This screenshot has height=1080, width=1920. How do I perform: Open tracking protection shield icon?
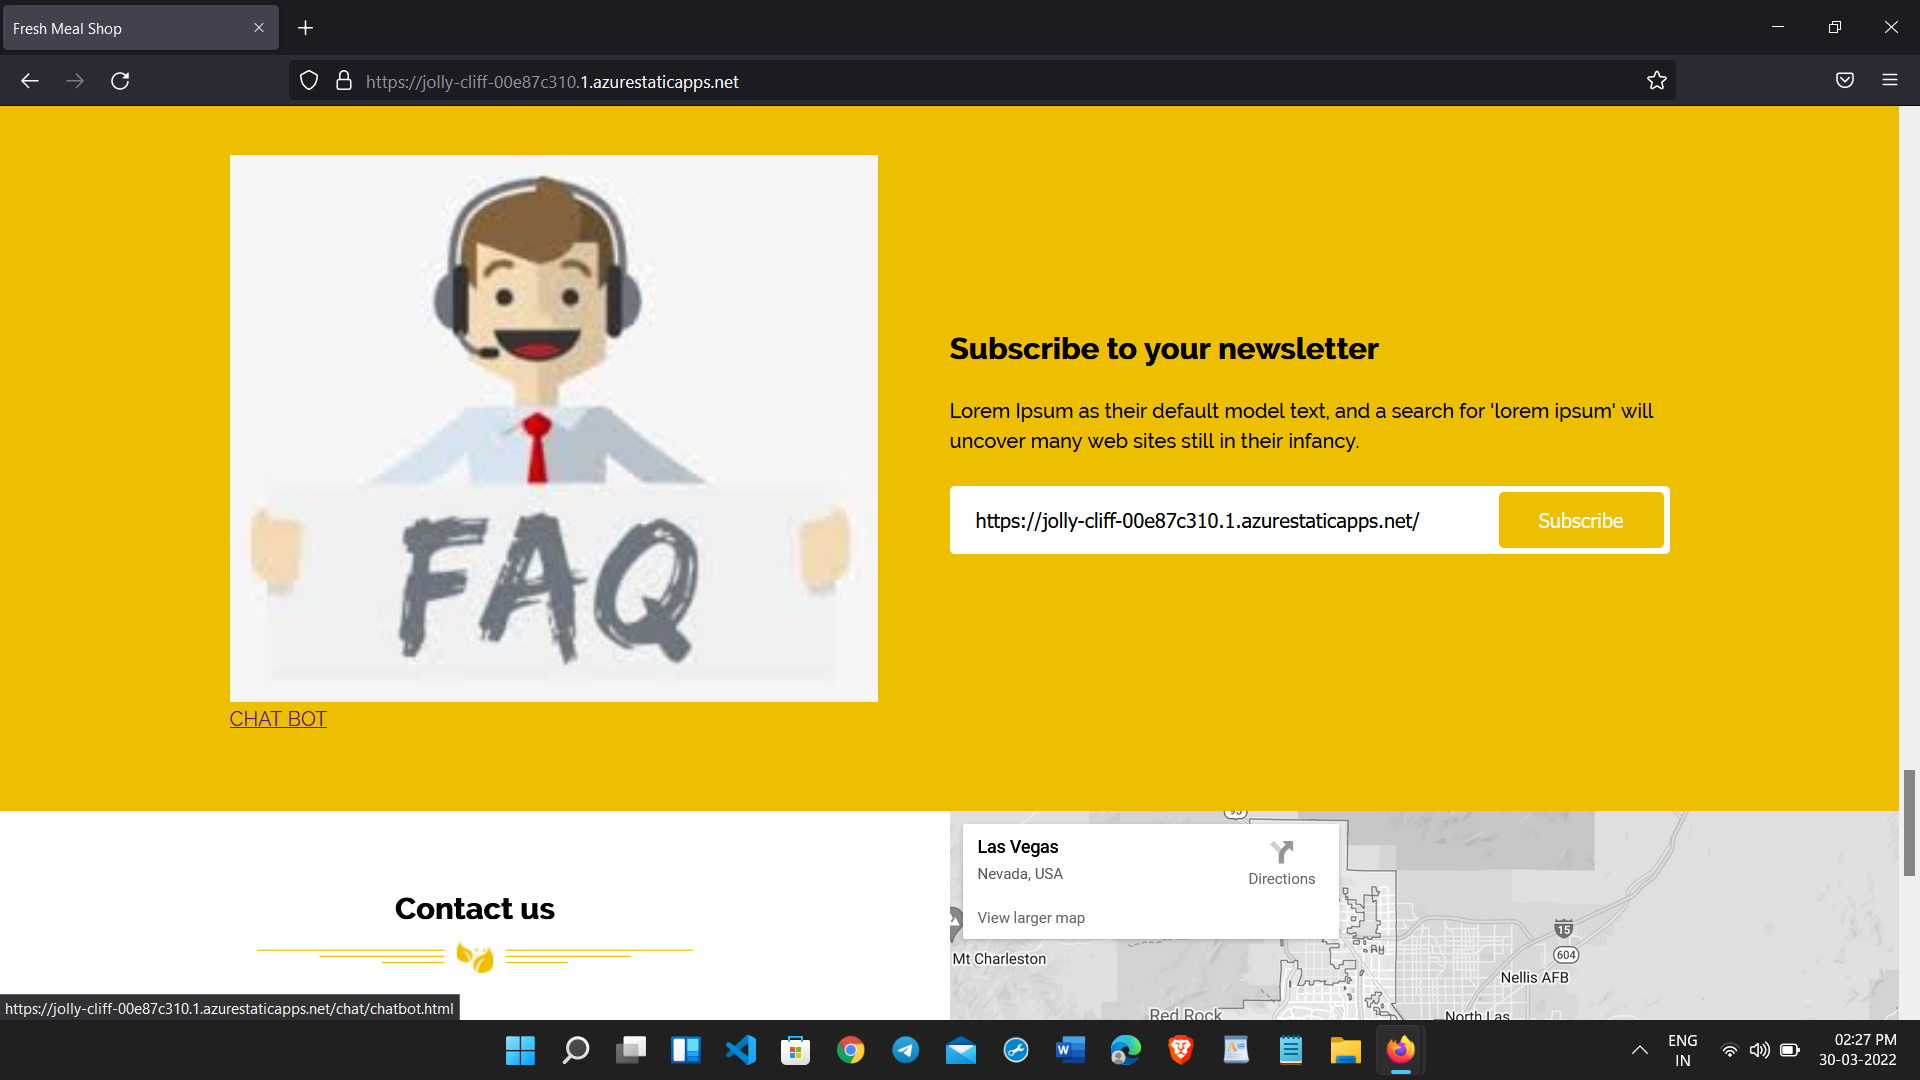(x=309, y=81)
